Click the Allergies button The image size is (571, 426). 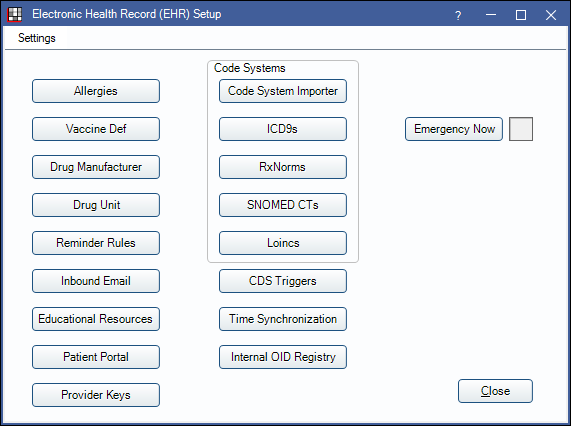click(96, 91)
